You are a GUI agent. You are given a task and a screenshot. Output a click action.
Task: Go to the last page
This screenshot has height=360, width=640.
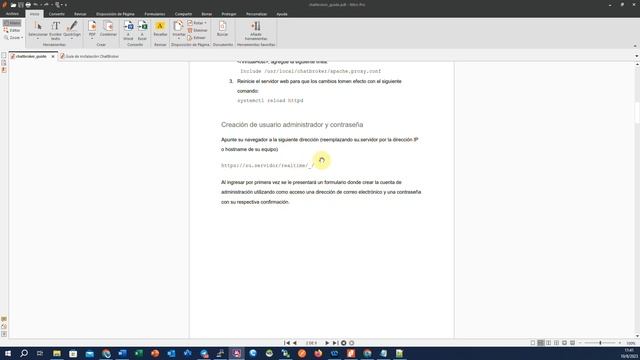coord(335,343)
